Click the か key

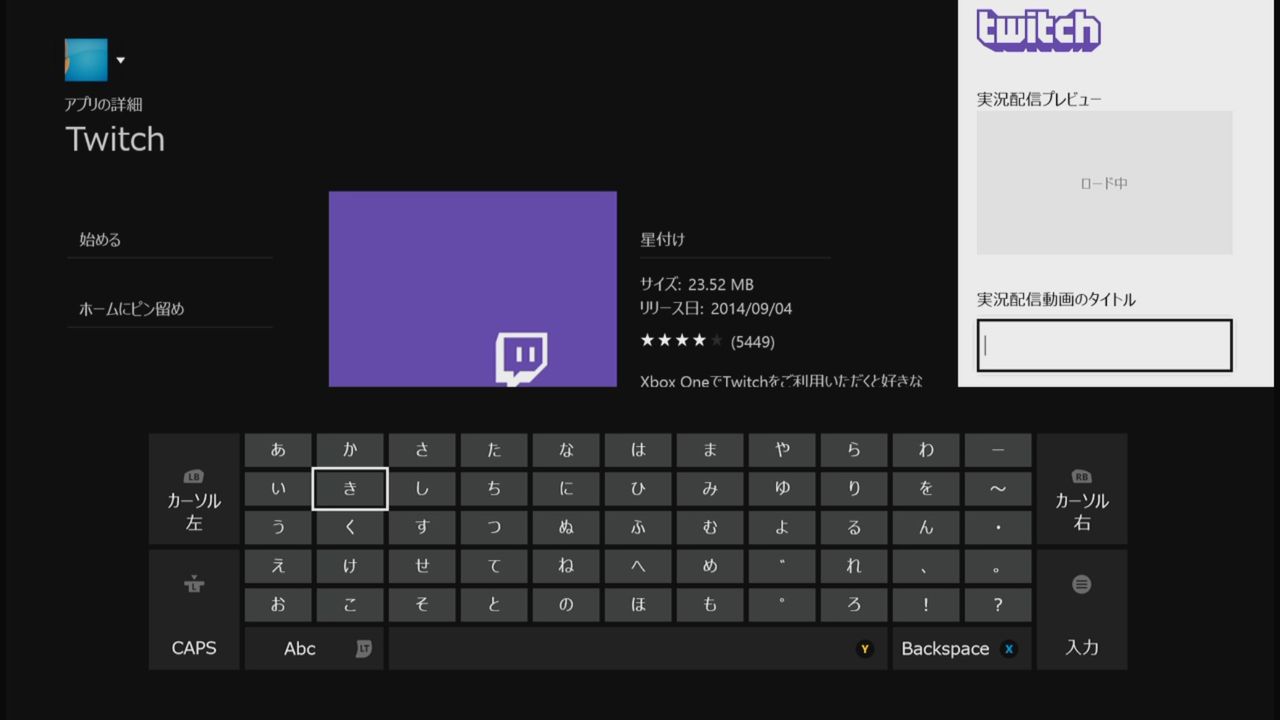click(x=350, y=450)
